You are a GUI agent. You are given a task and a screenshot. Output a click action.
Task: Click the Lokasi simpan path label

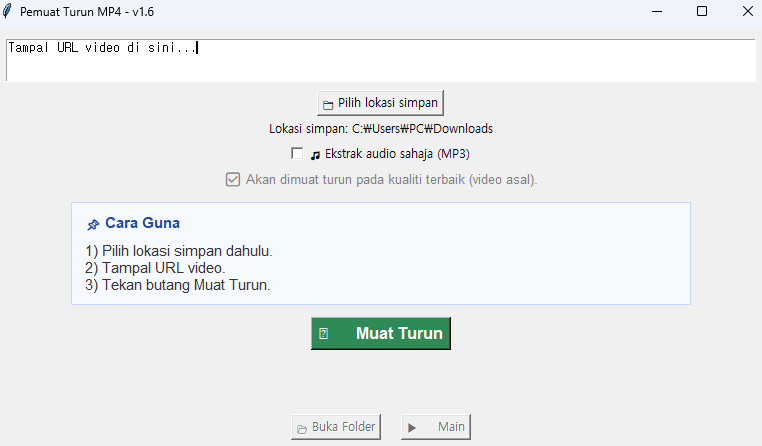(x=380, y=129)
